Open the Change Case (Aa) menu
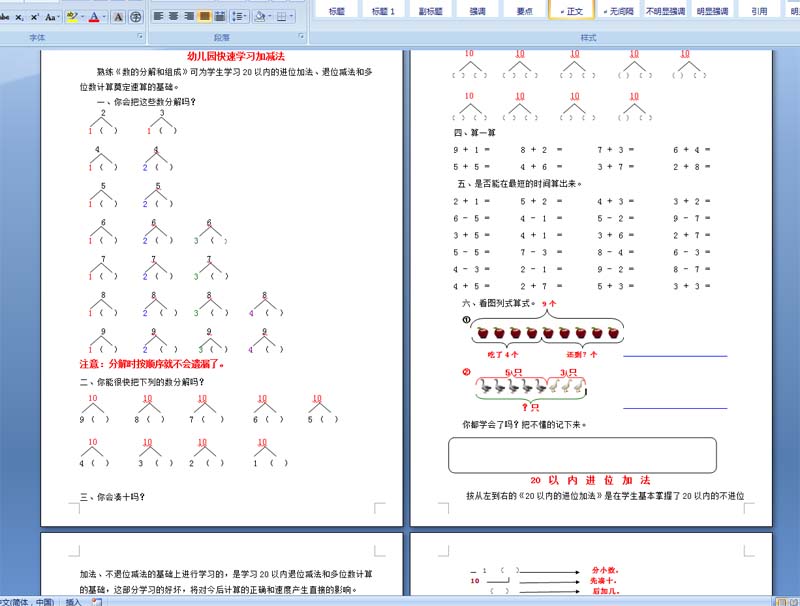The image size is (800, 606). tap(51, 17)
